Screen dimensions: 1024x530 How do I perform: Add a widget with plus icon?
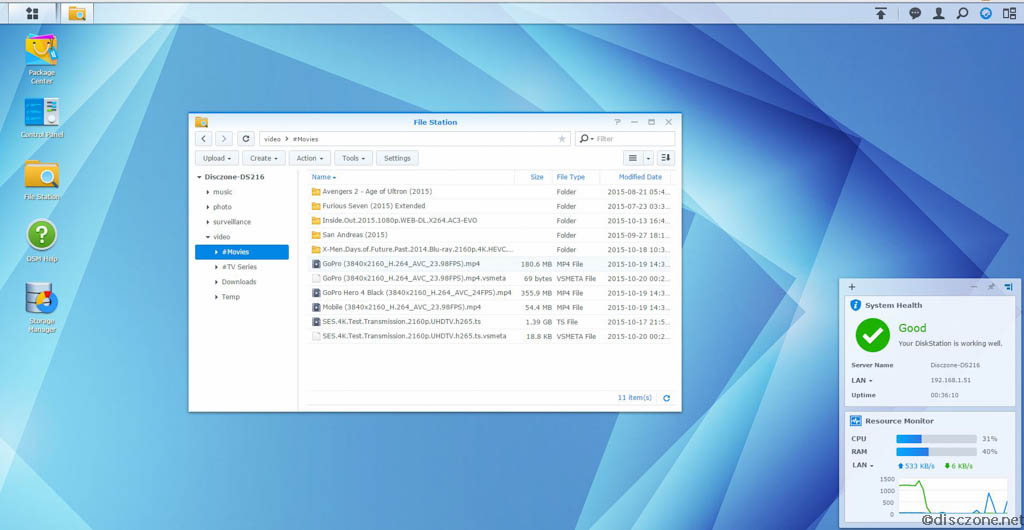click(x=852, y=287)
